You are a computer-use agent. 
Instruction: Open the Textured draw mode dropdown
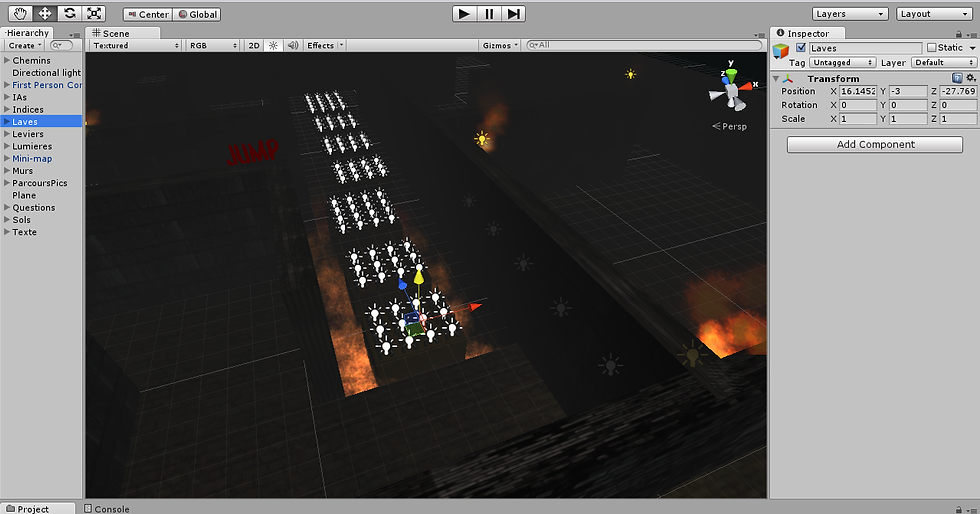tap(136, 46)
